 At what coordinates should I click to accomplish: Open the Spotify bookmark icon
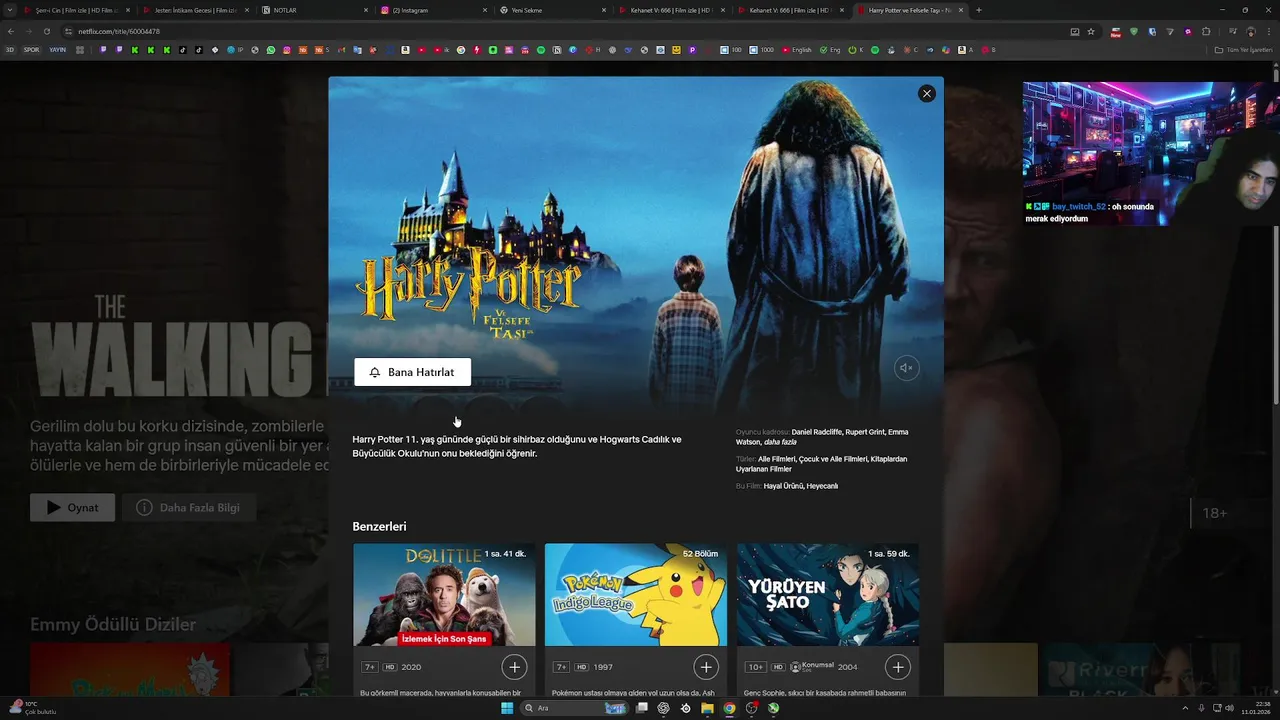pyautogui.click(x=541, y=49)
